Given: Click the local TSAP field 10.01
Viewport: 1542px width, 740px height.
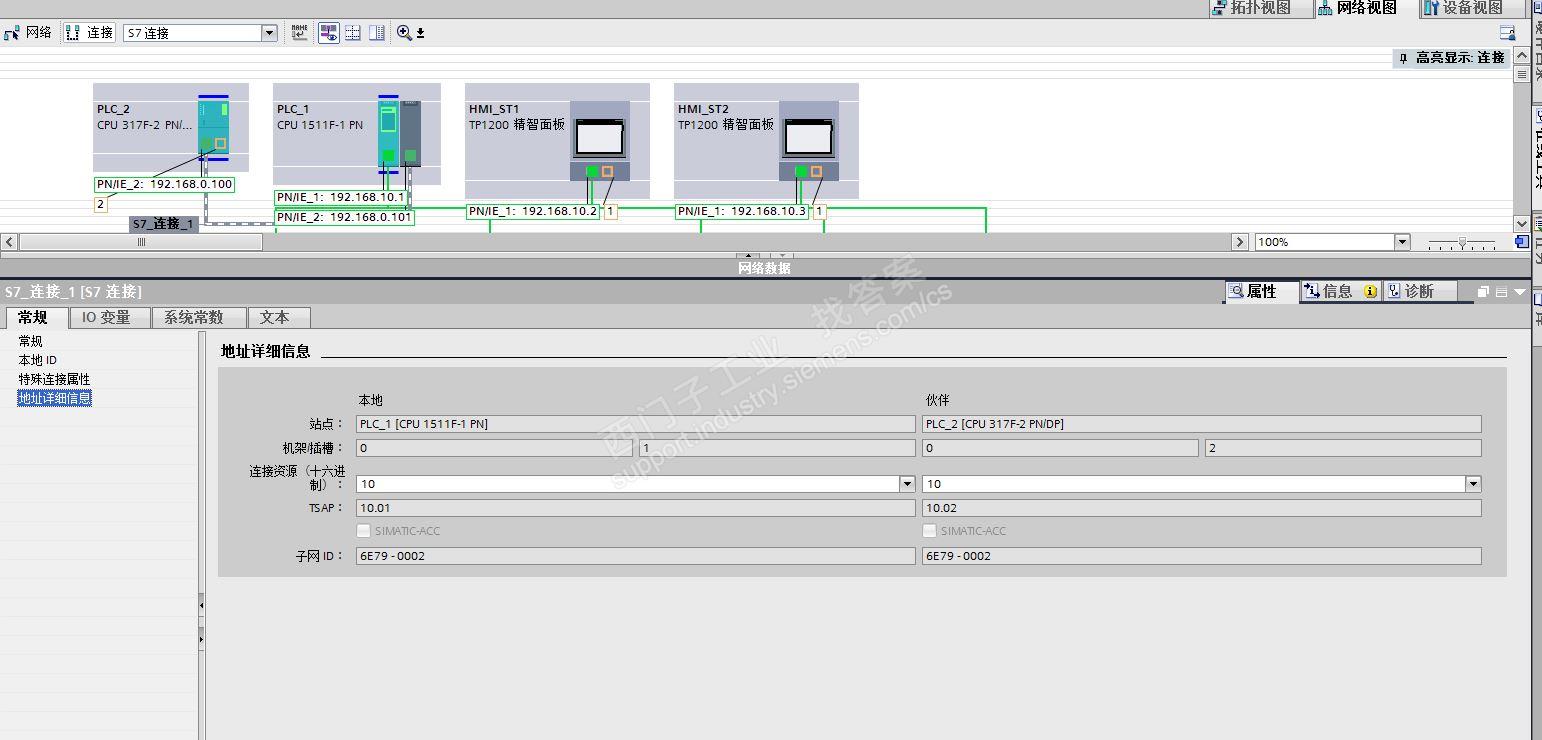Looking at the screenshot, I should 635,508.
